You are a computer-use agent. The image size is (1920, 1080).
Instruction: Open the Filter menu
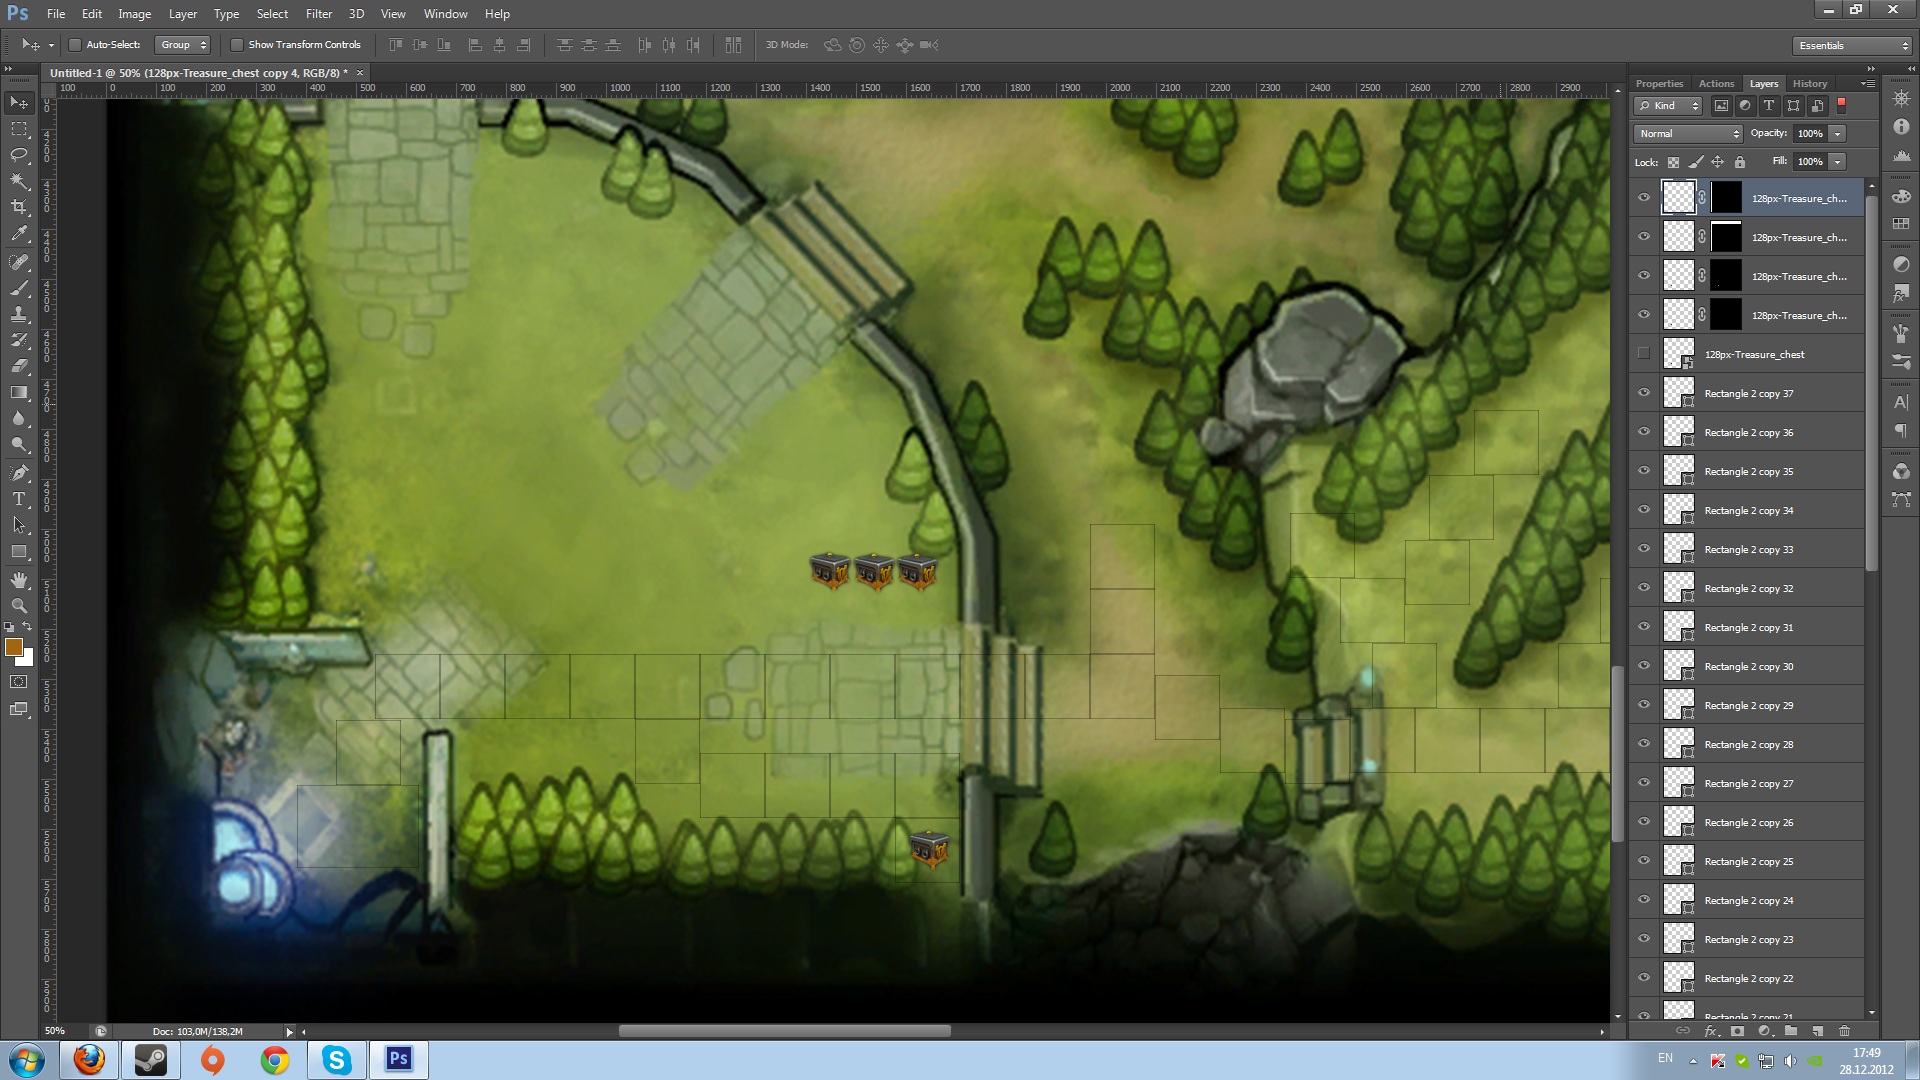click(x=319, y=14)
